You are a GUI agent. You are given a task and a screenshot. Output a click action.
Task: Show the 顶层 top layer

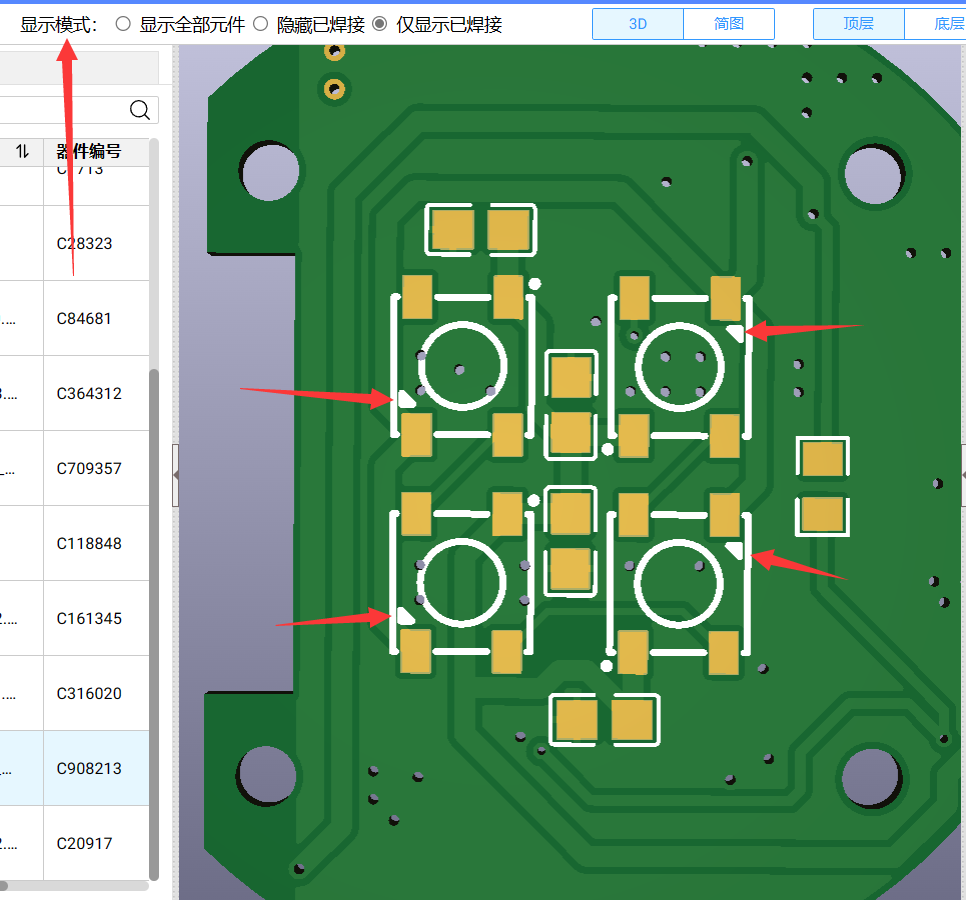[x=859, y=24]
